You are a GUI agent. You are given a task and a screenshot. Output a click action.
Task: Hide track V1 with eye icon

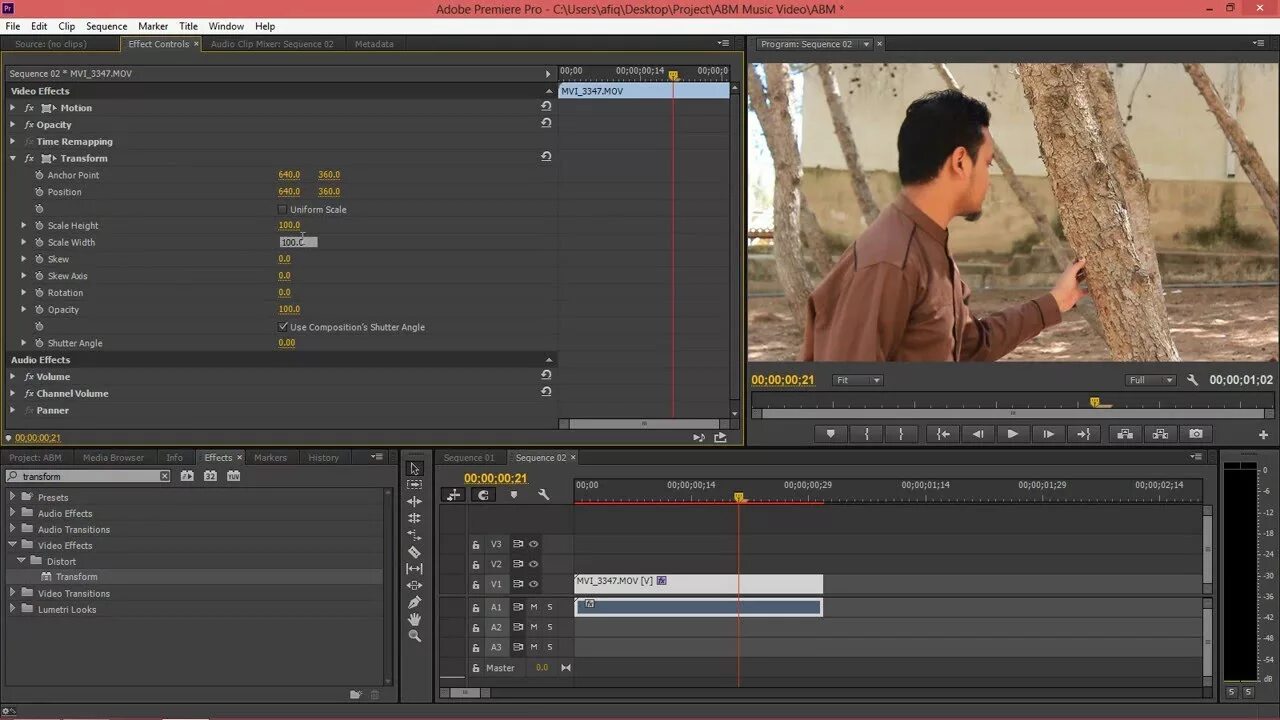tap(534, 584)
